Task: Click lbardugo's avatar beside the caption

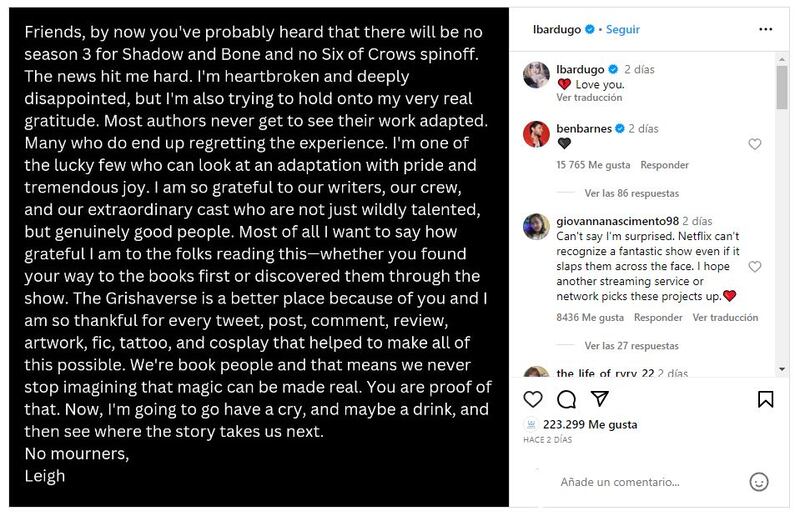Action: point(536,75)
